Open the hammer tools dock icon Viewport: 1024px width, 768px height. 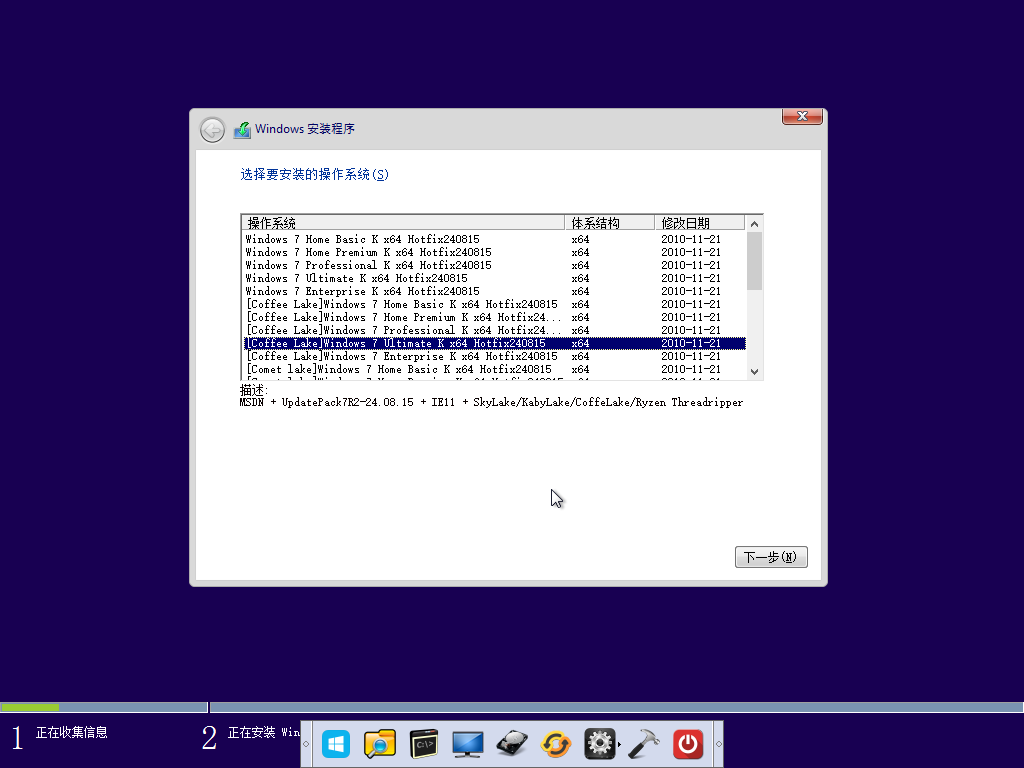tap(643, 744)
